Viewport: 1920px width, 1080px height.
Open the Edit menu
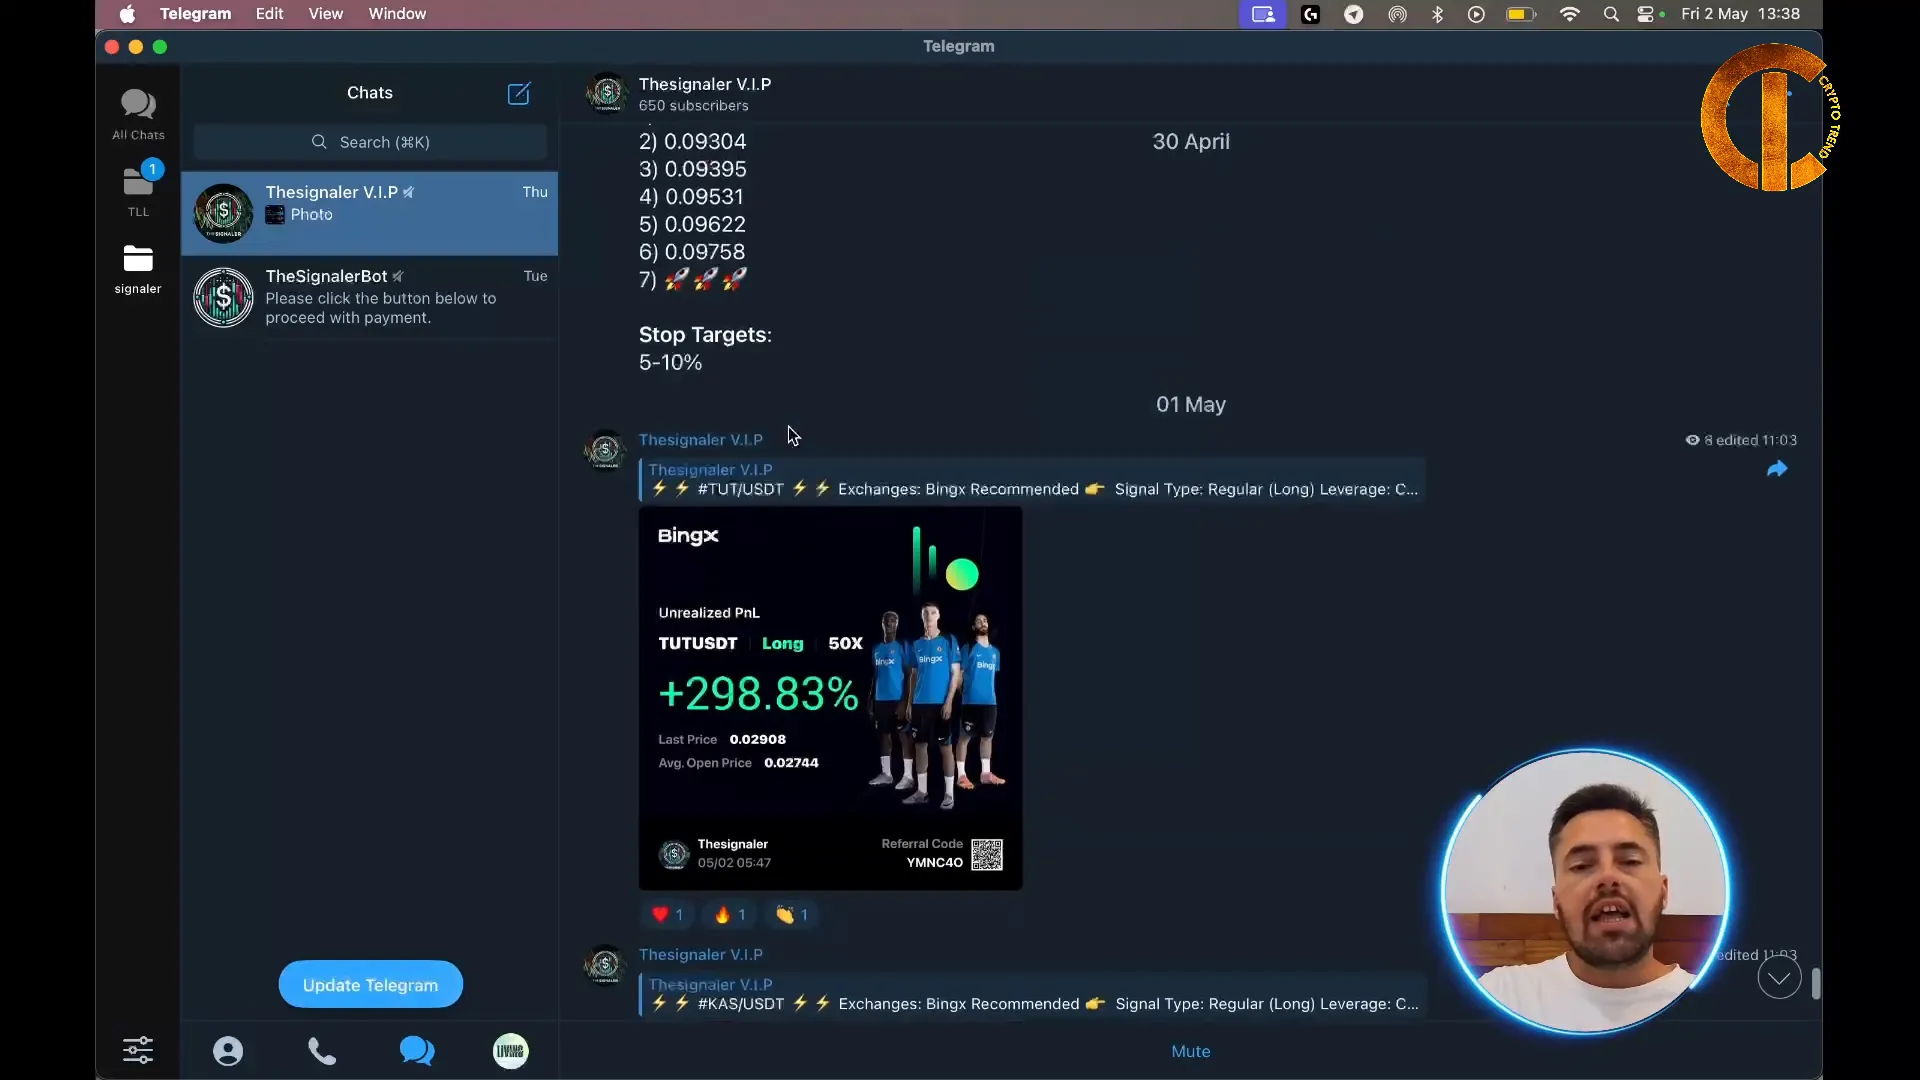(269, 14)
